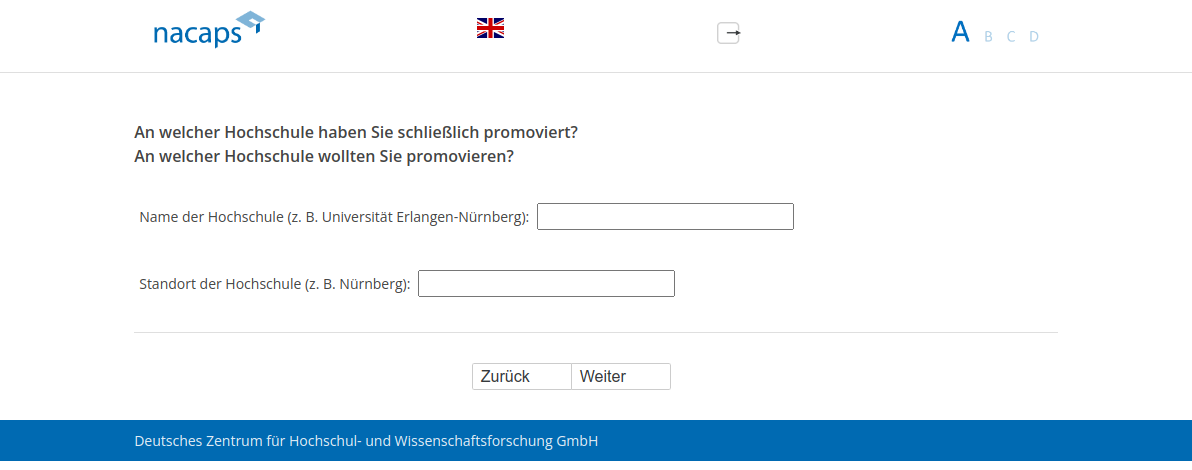Switch language via the UK flag
Screen dimensions: 1192x470
[x=490, y=28]
